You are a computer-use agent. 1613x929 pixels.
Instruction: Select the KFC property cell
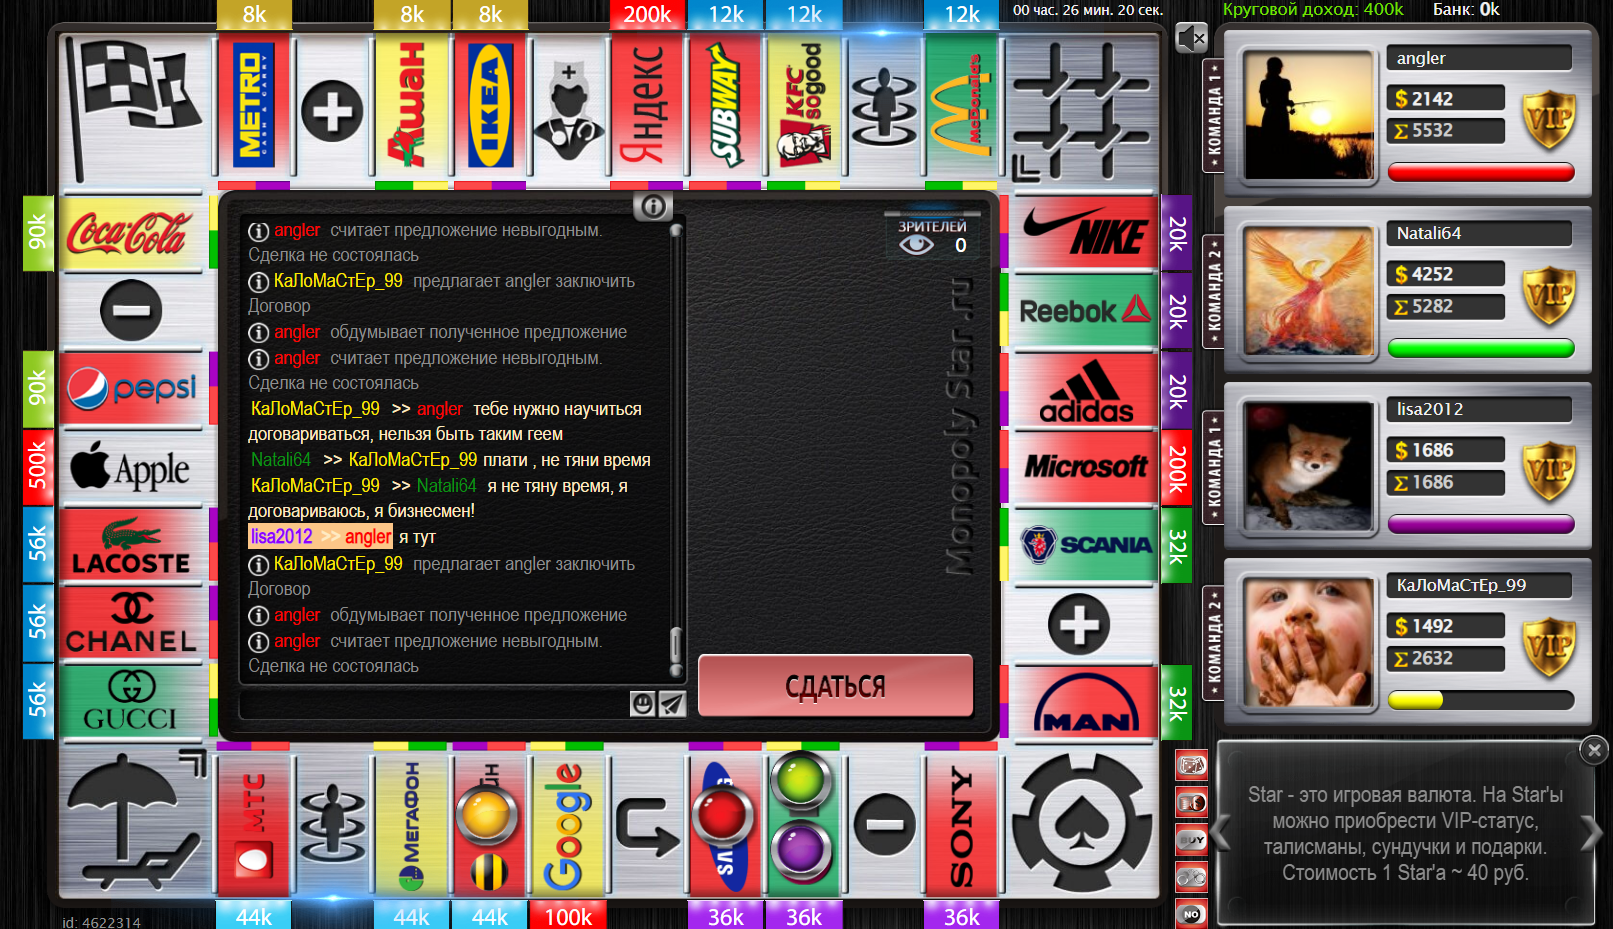coord(804,106)
